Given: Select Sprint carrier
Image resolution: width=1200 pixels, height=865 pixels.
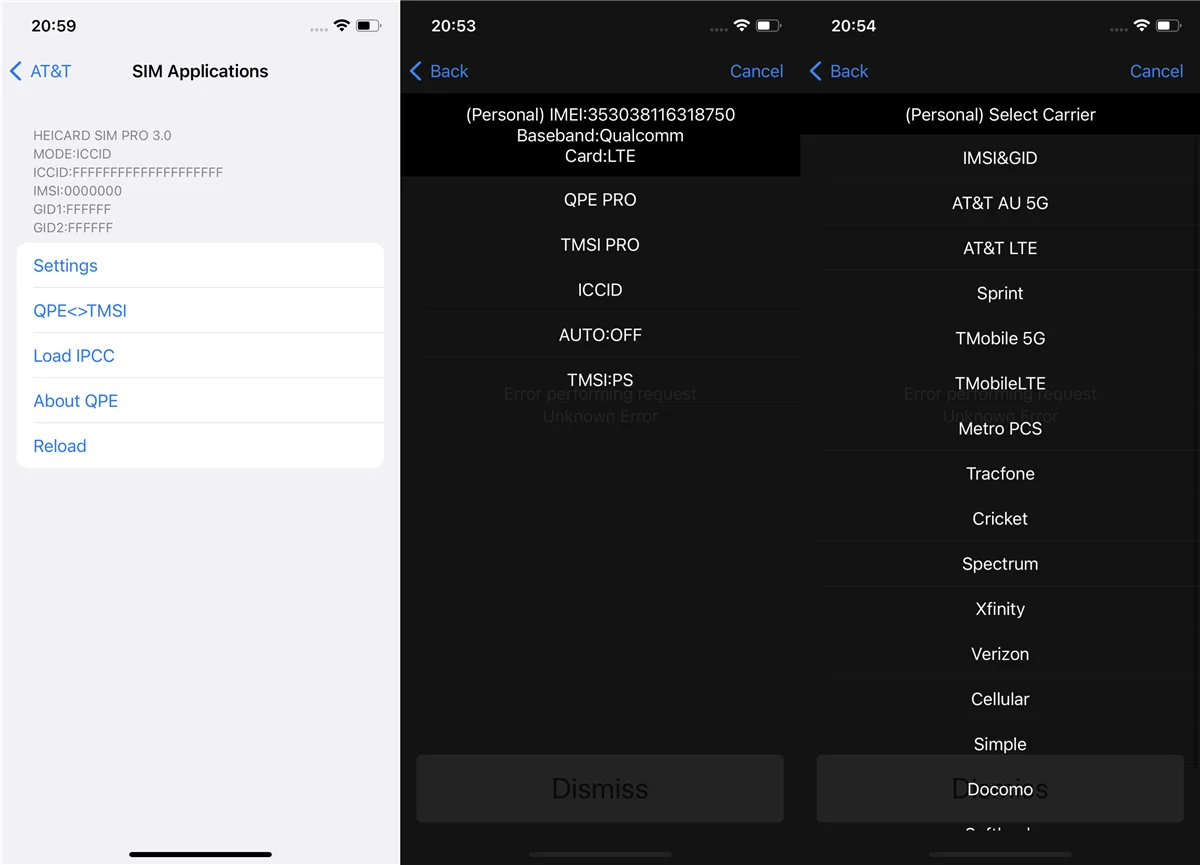Looking at the screenshot, I should click(x=1000, y=293).
